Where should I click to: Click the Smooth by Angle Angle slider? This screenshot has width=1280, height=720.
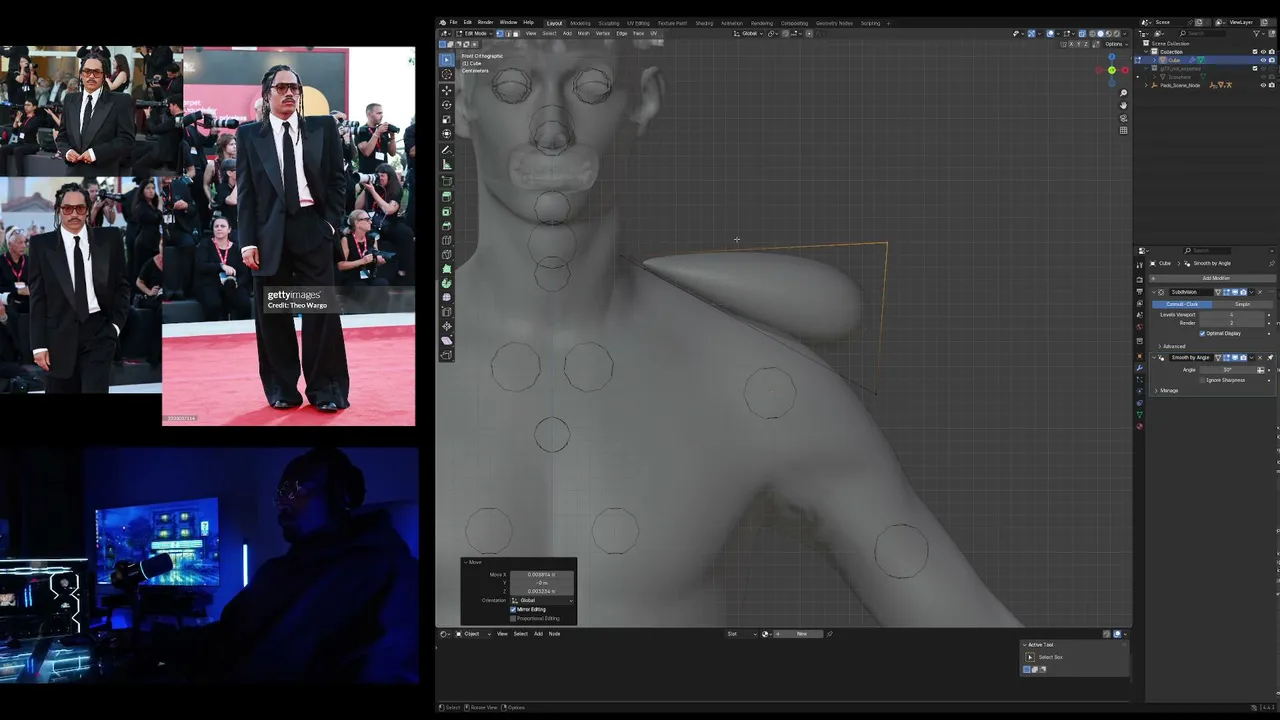coord(1227,370)
